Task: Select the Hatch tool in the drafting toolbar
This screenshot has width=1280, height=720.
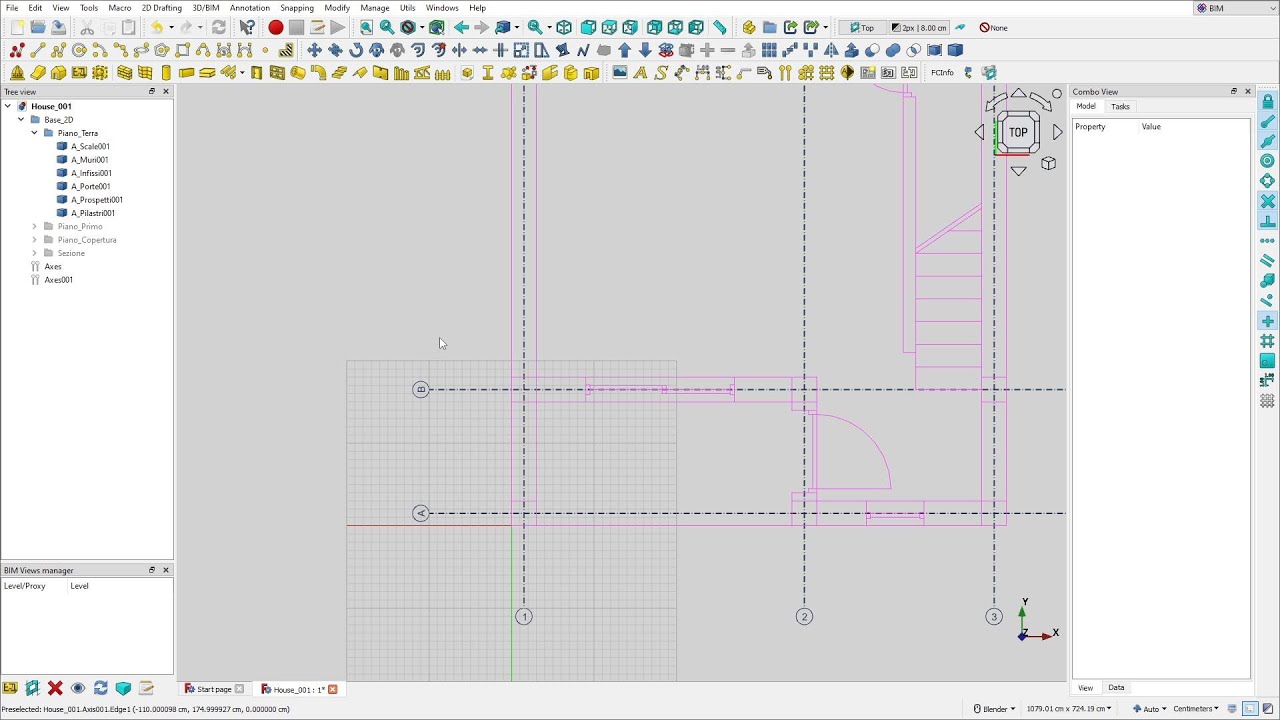Action: (286, 50)
